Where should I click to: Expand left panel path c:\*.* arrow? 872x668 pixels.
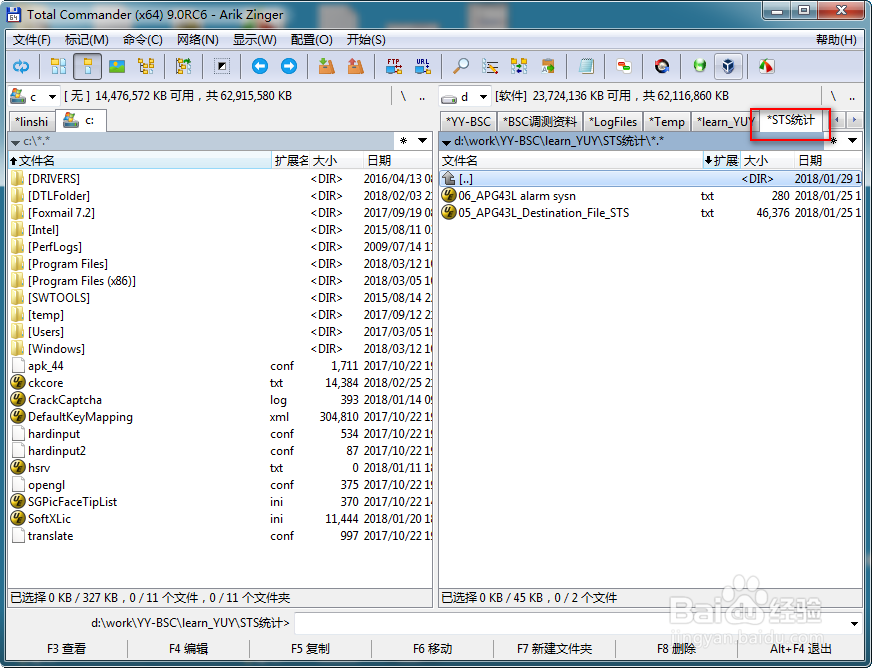coord(16,143)
